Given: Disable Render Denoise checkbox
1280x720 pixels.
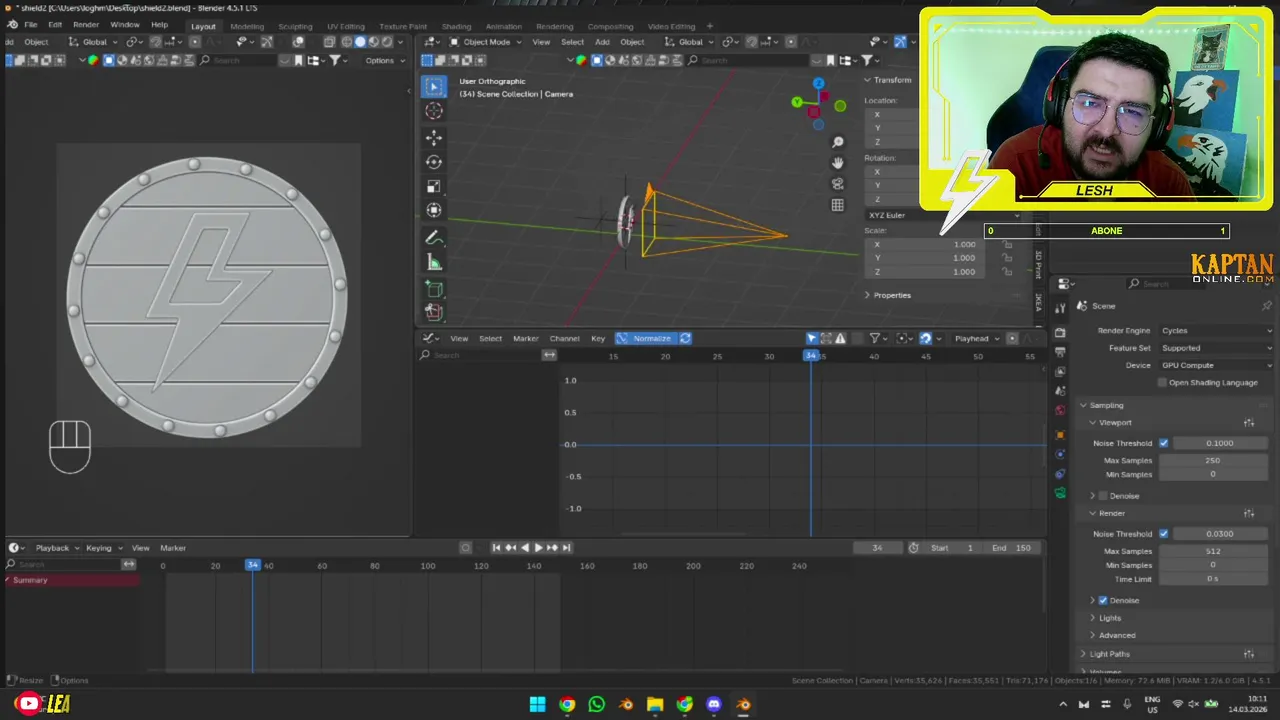Looking at the screenshot, I should [1103, 601].
